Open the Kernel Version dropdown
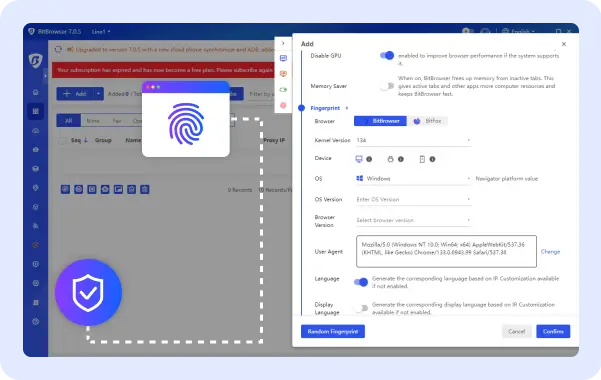Viewport: 601px width, 380px height. [x=413, y=140]
